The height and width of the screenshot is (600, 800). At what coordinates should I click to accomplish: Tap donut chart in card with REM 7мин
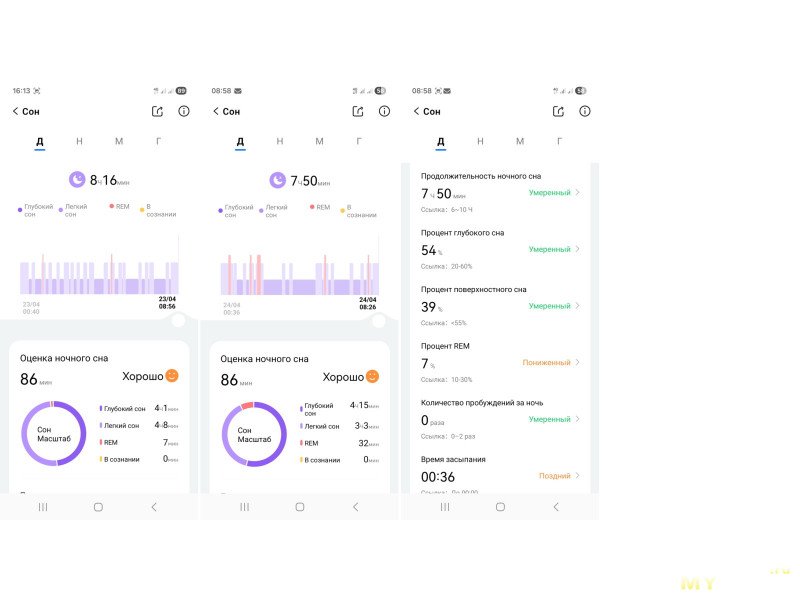(55, 433)
